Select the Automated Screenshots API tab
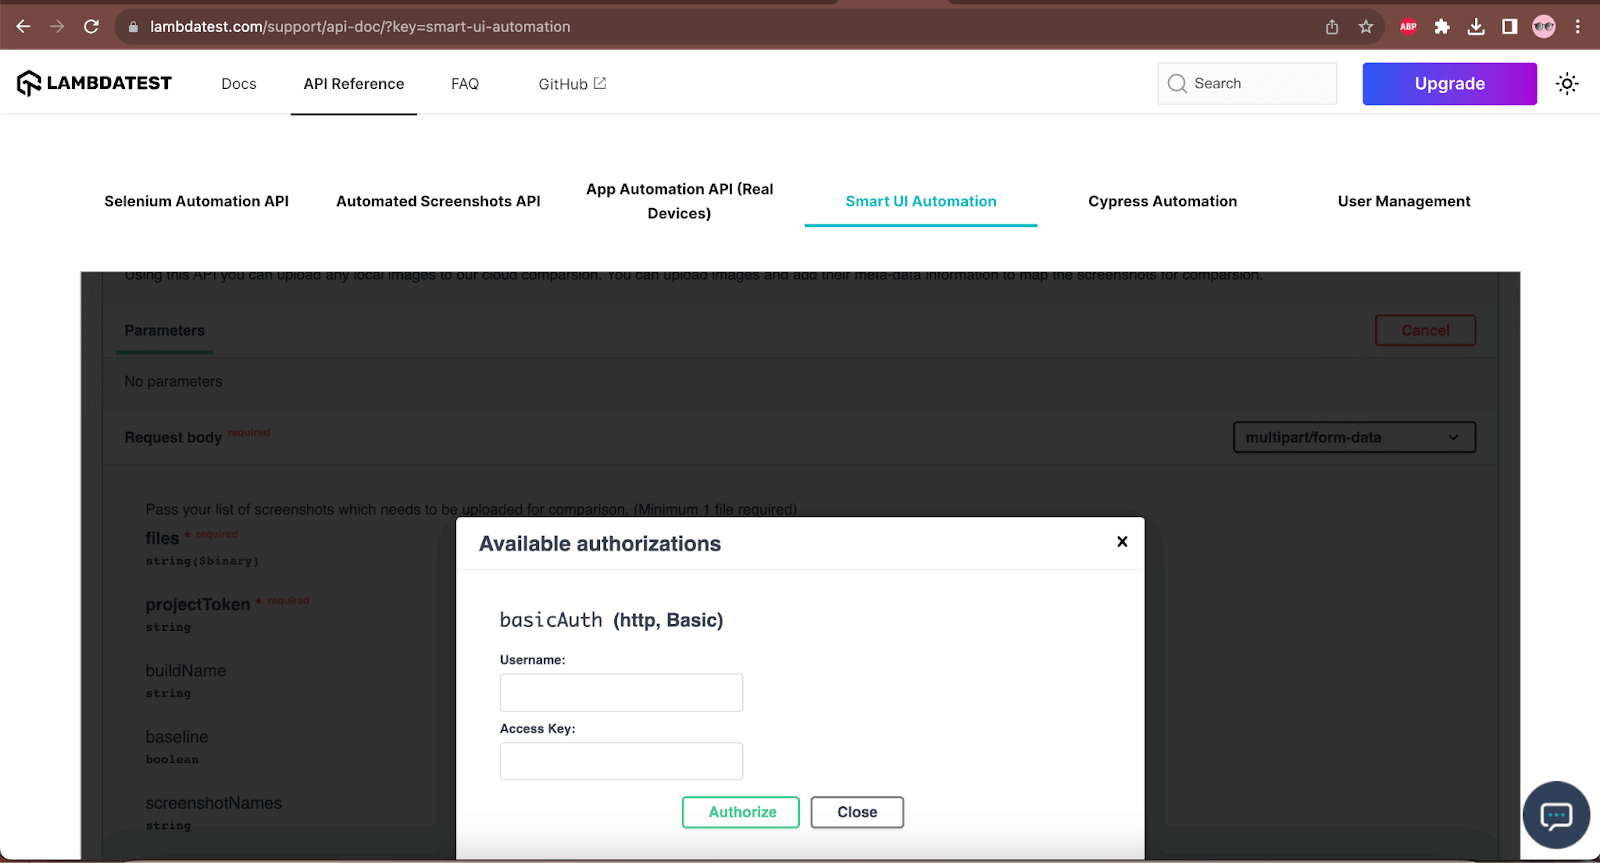This screenshot has width=1600, height=863. tap(438, 201)
